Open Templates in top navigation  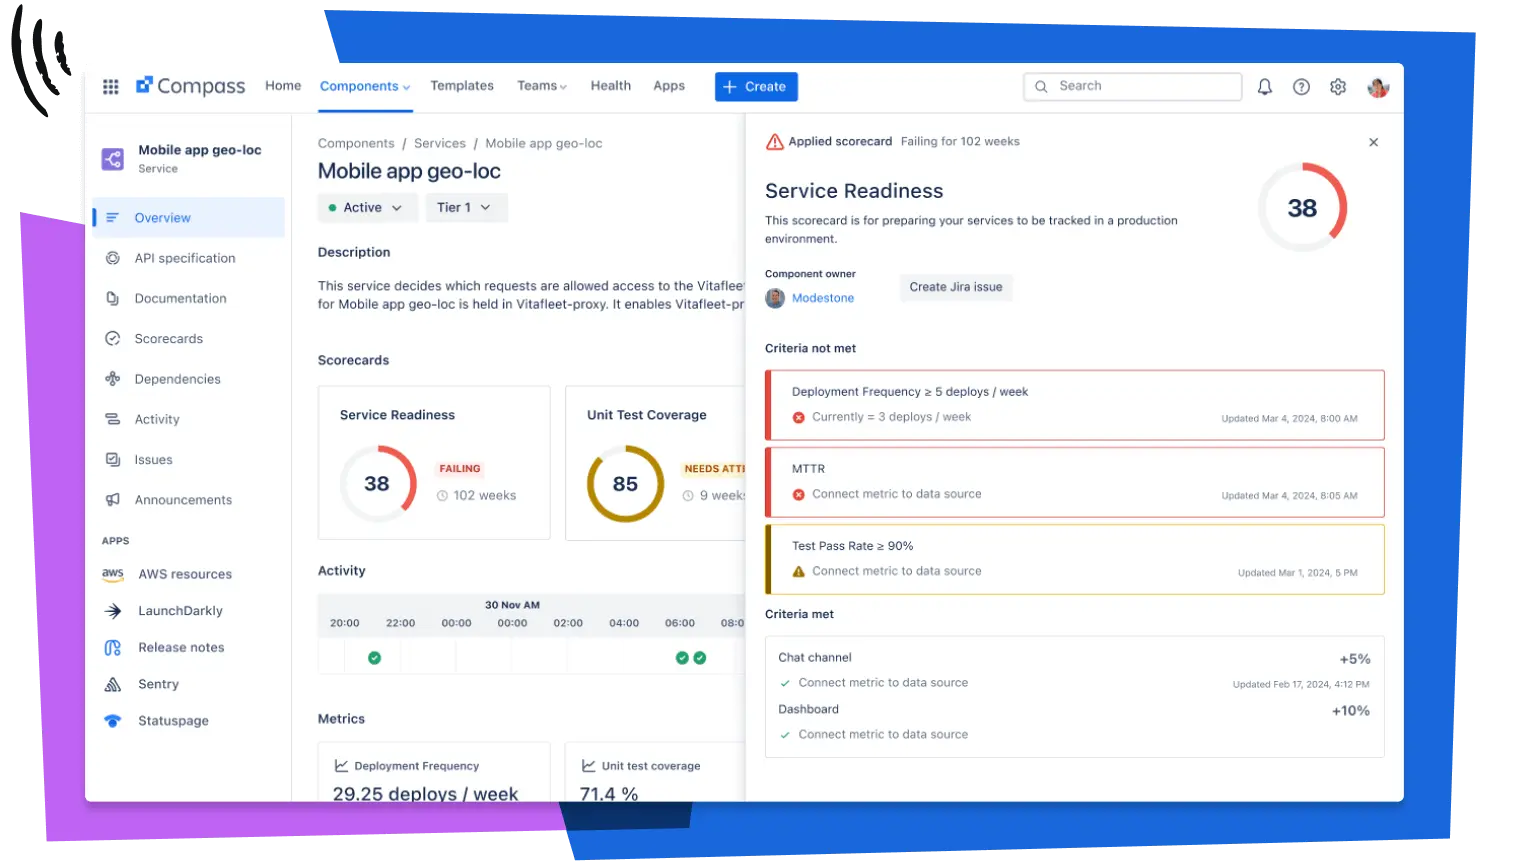pyautogui.click(x=462, y=86)
